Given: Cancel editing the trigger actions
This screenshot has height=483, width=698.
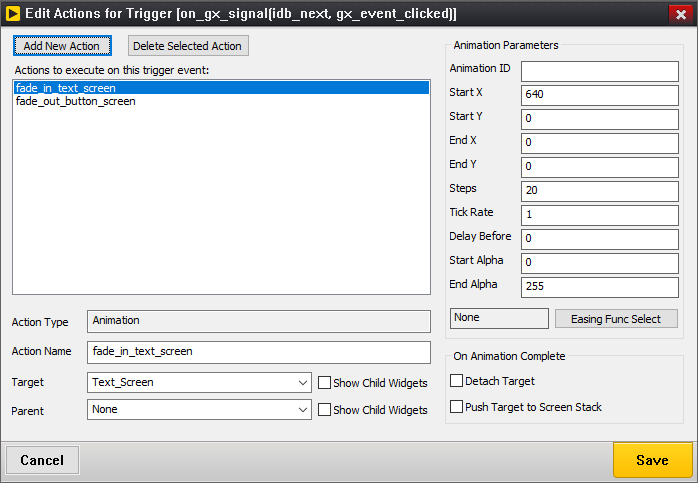Looking at the screenshot, I should click(x=43, y=460).
